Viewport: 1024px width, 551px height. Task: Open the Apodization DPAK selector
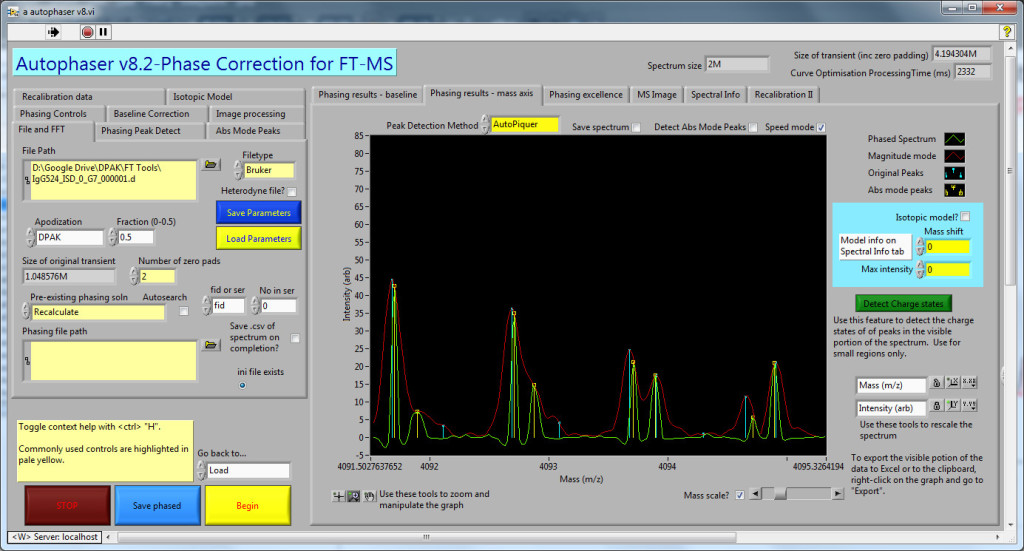[69, 237]
